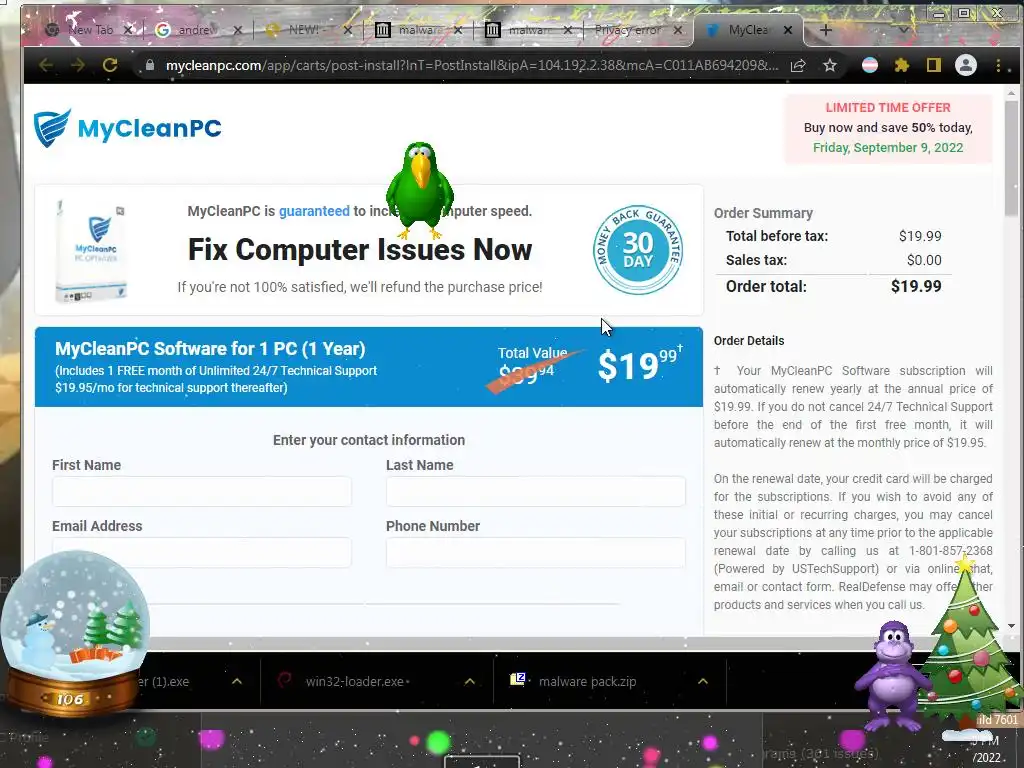Click the Last Name input field

(x=536, y=492)
